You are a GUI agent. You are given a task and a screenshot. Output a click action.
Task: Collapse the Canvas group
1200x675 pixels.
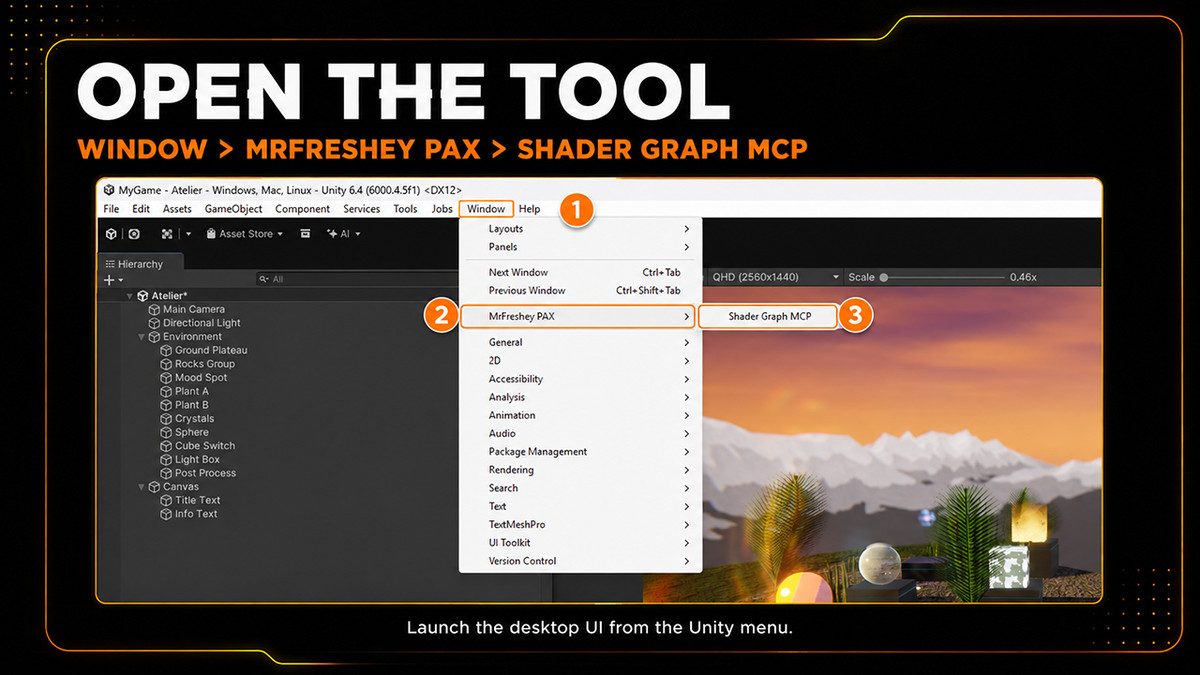click(x=141, y=487)
